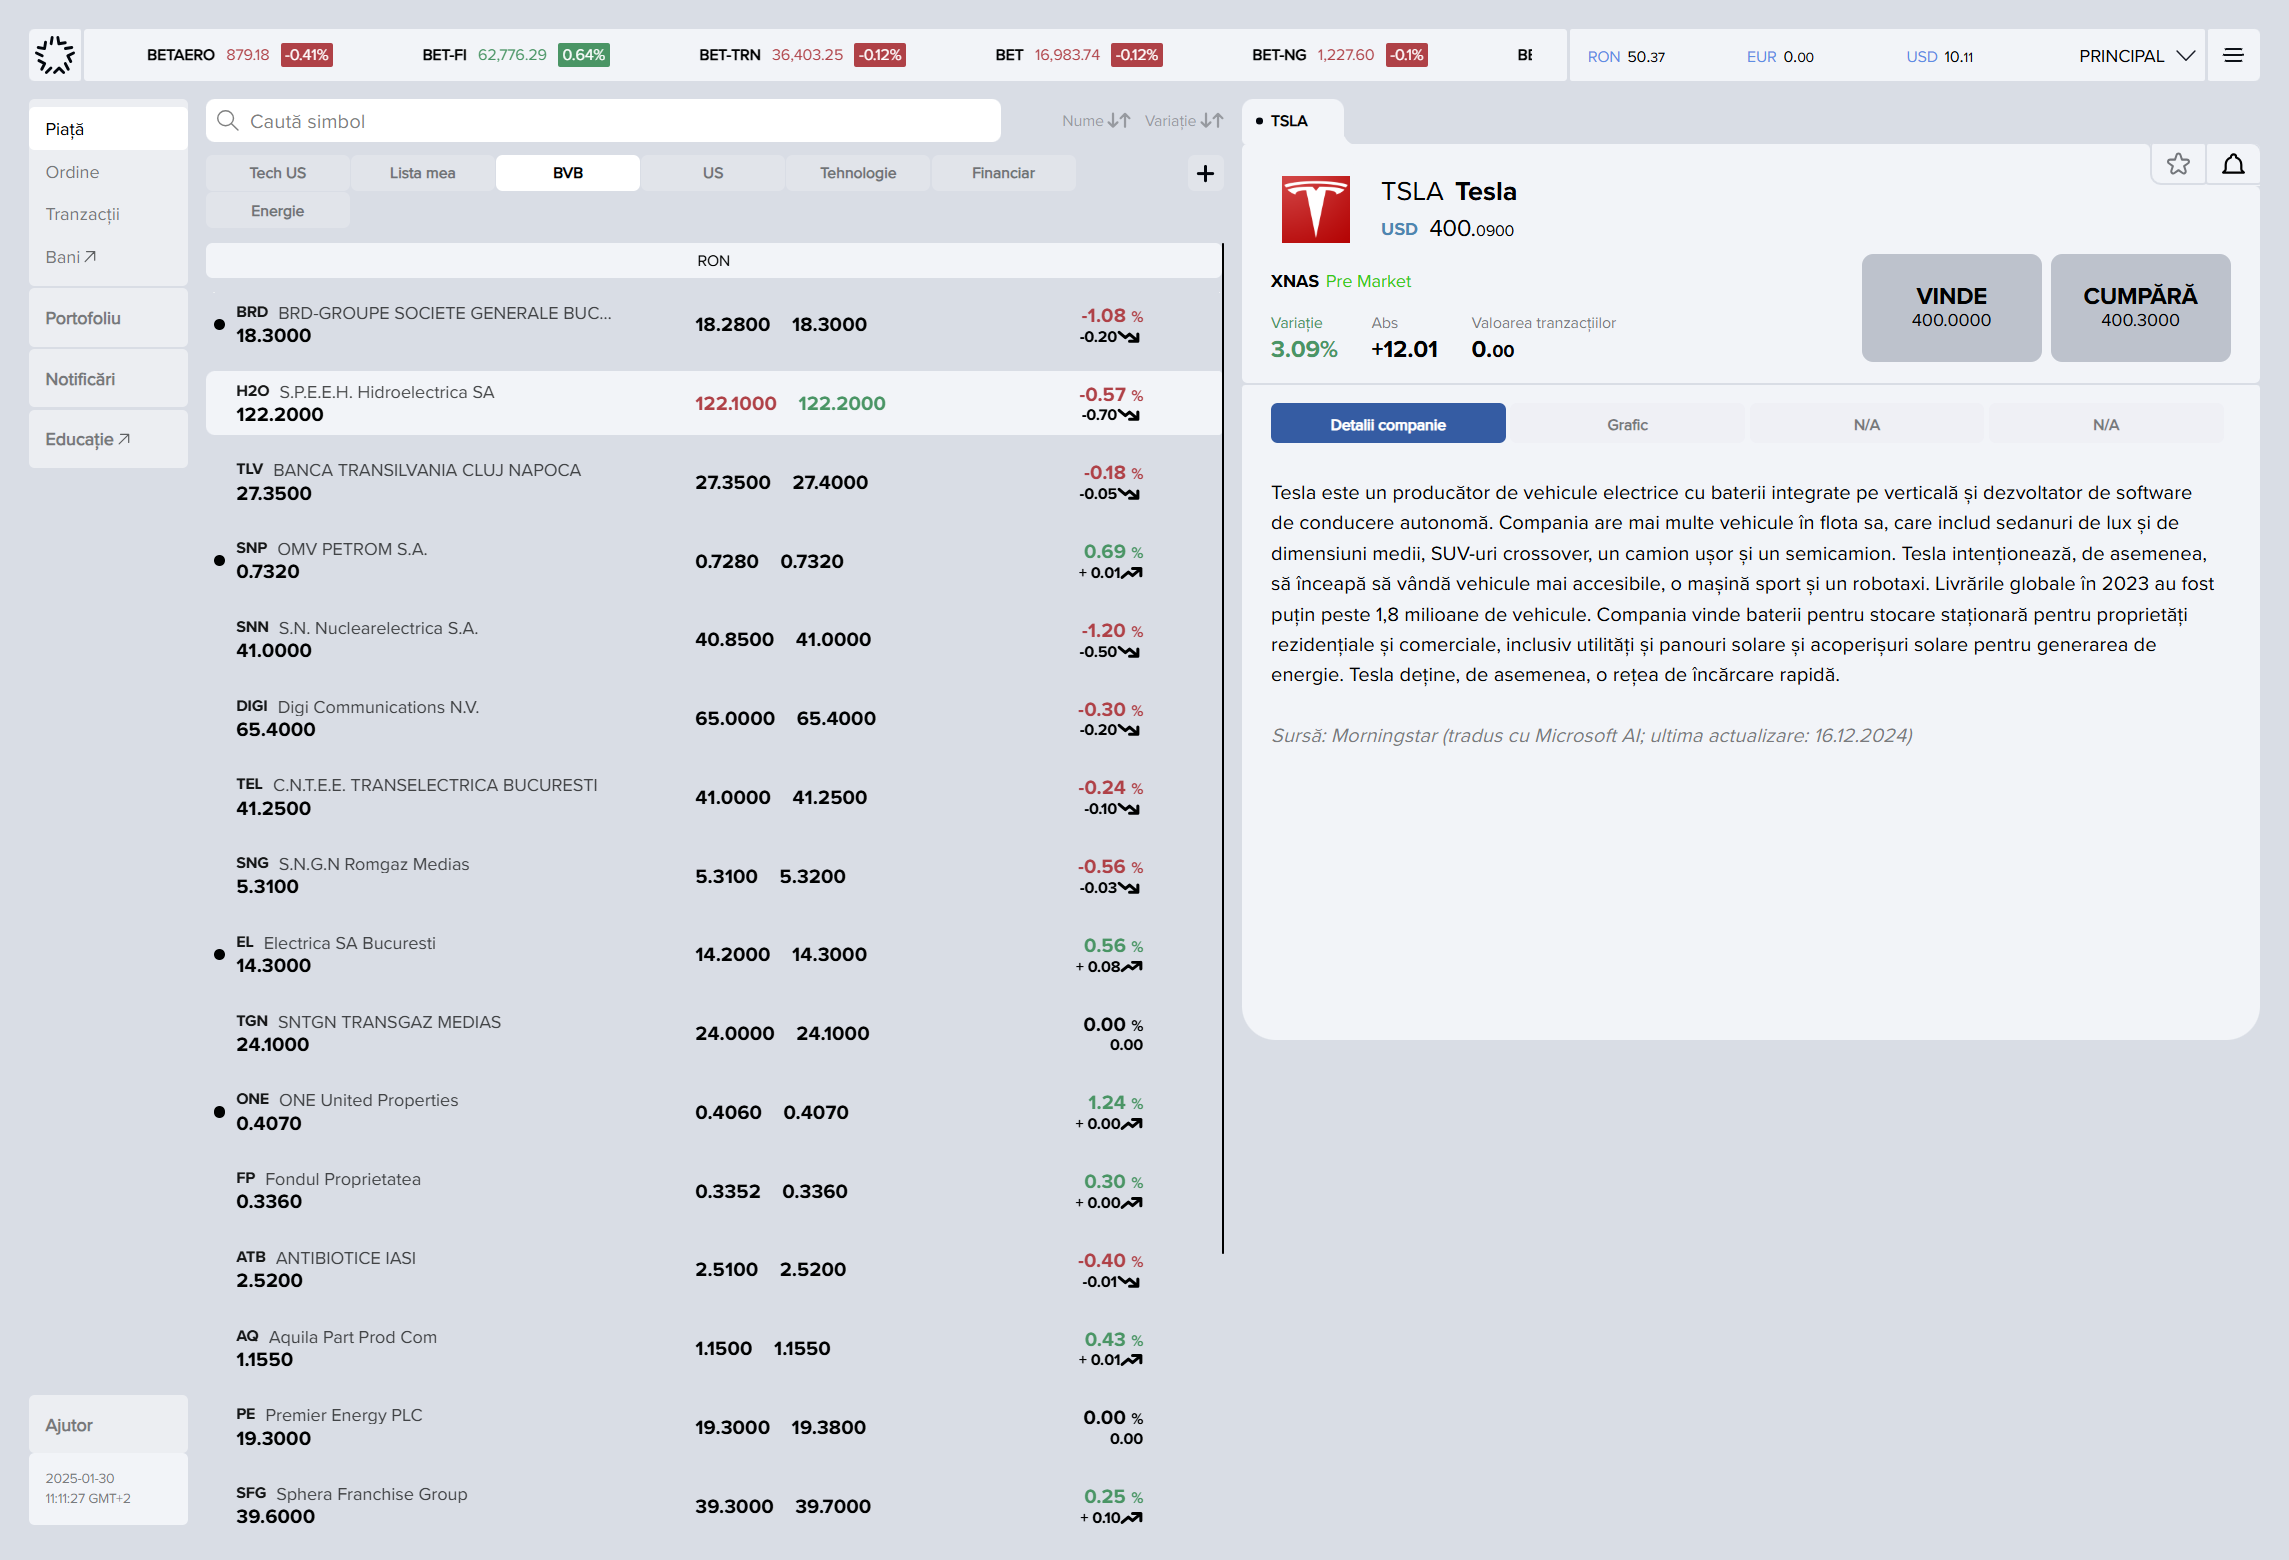Open the PRINCIPAL account dropdown

click(2136, 56)
